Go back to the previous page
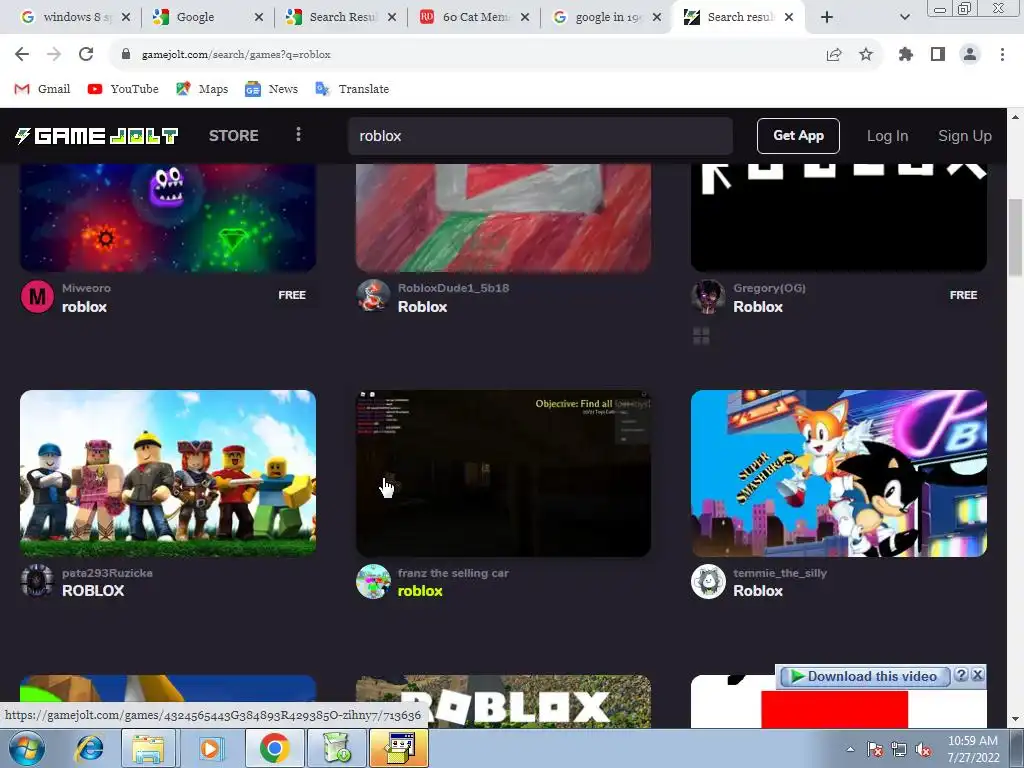This screenshot has height=768, width=1024. (22, 54)
